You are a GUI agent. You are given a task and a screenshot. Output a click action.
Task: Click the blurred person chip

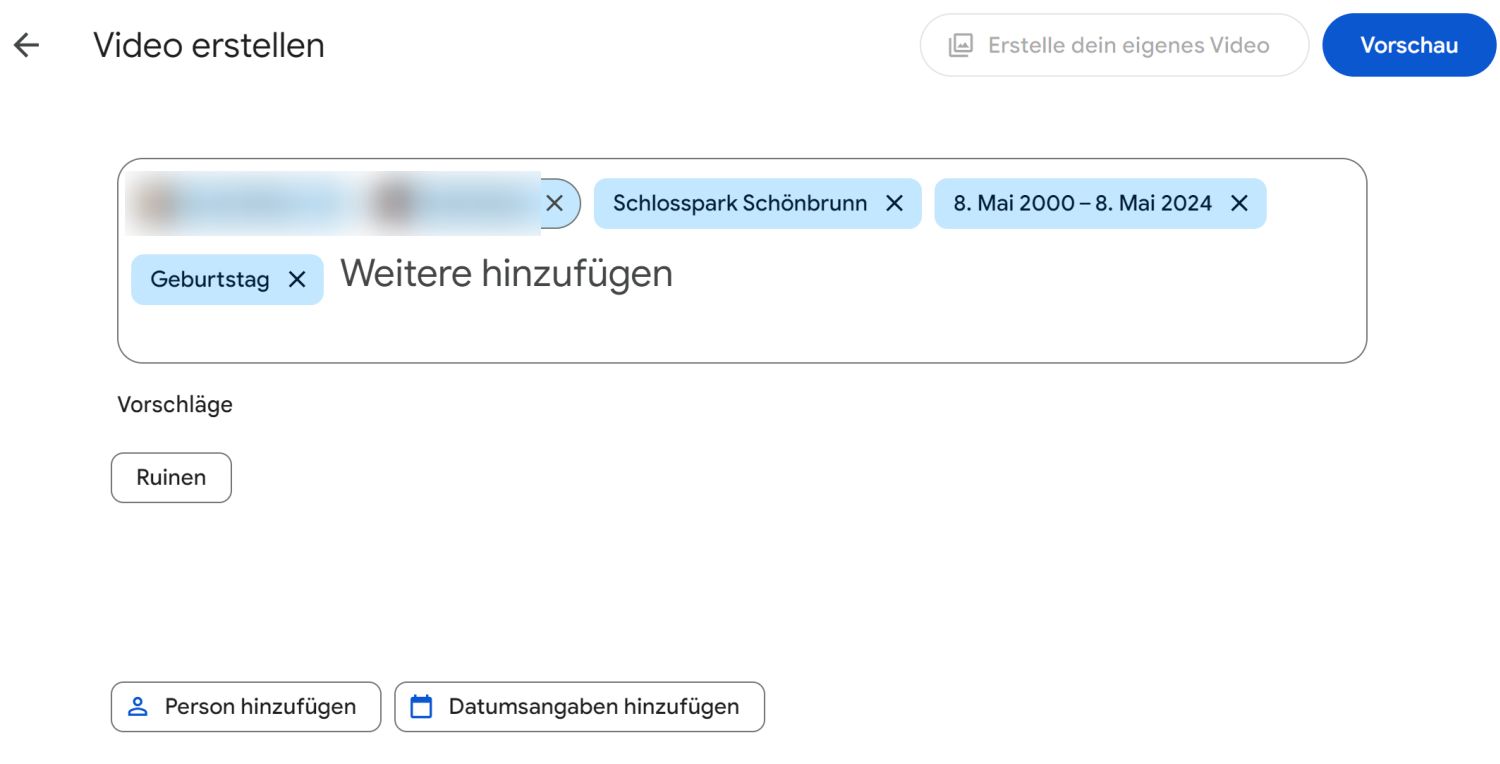tap(330, 203)
